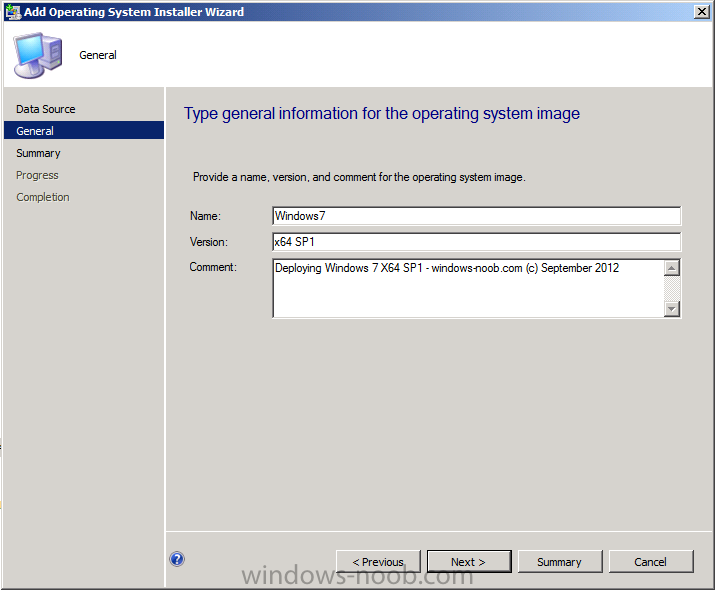Select the Completion step in sidebar
The height and width of the screenshot is (590, 715).
(43, 197)
